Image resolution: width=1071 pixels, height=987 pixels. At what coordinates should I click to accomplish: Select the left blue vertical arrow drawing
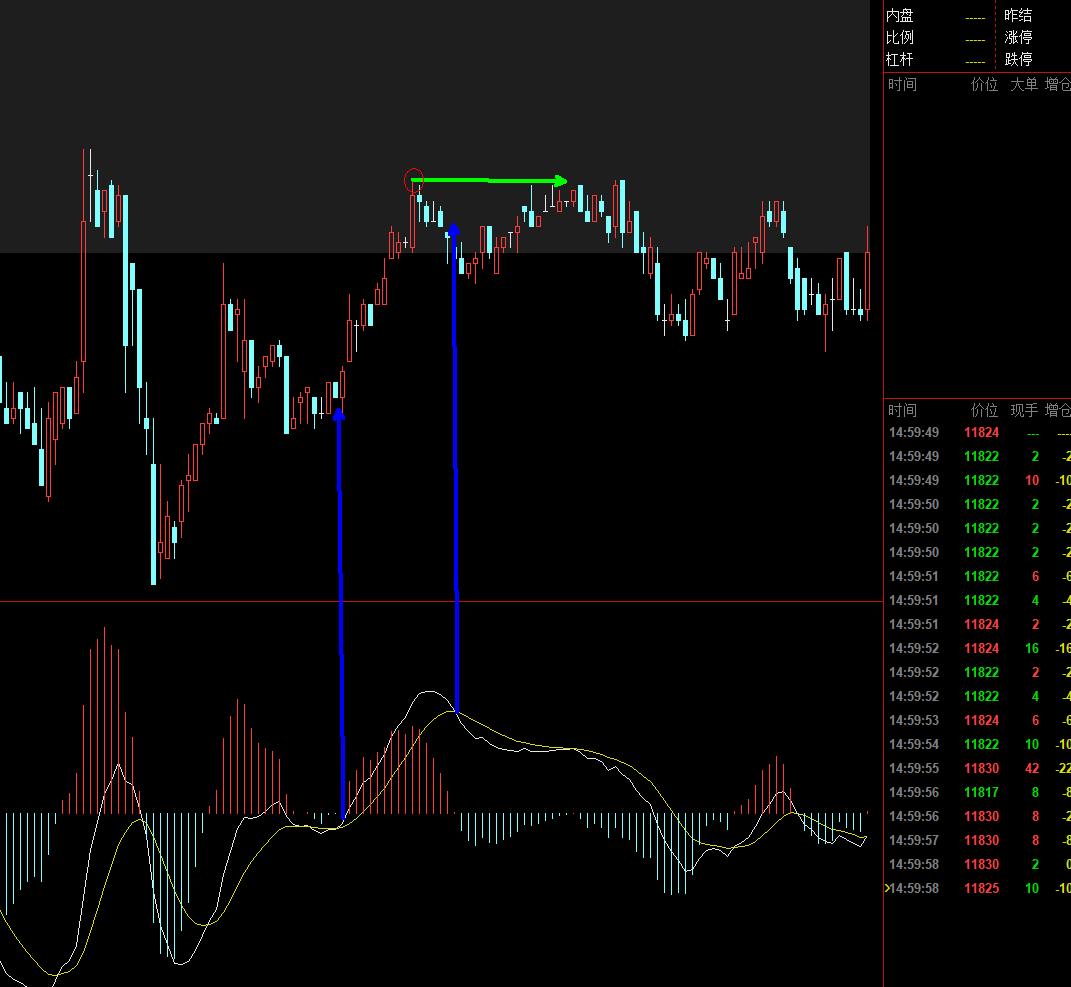(340, 620)
